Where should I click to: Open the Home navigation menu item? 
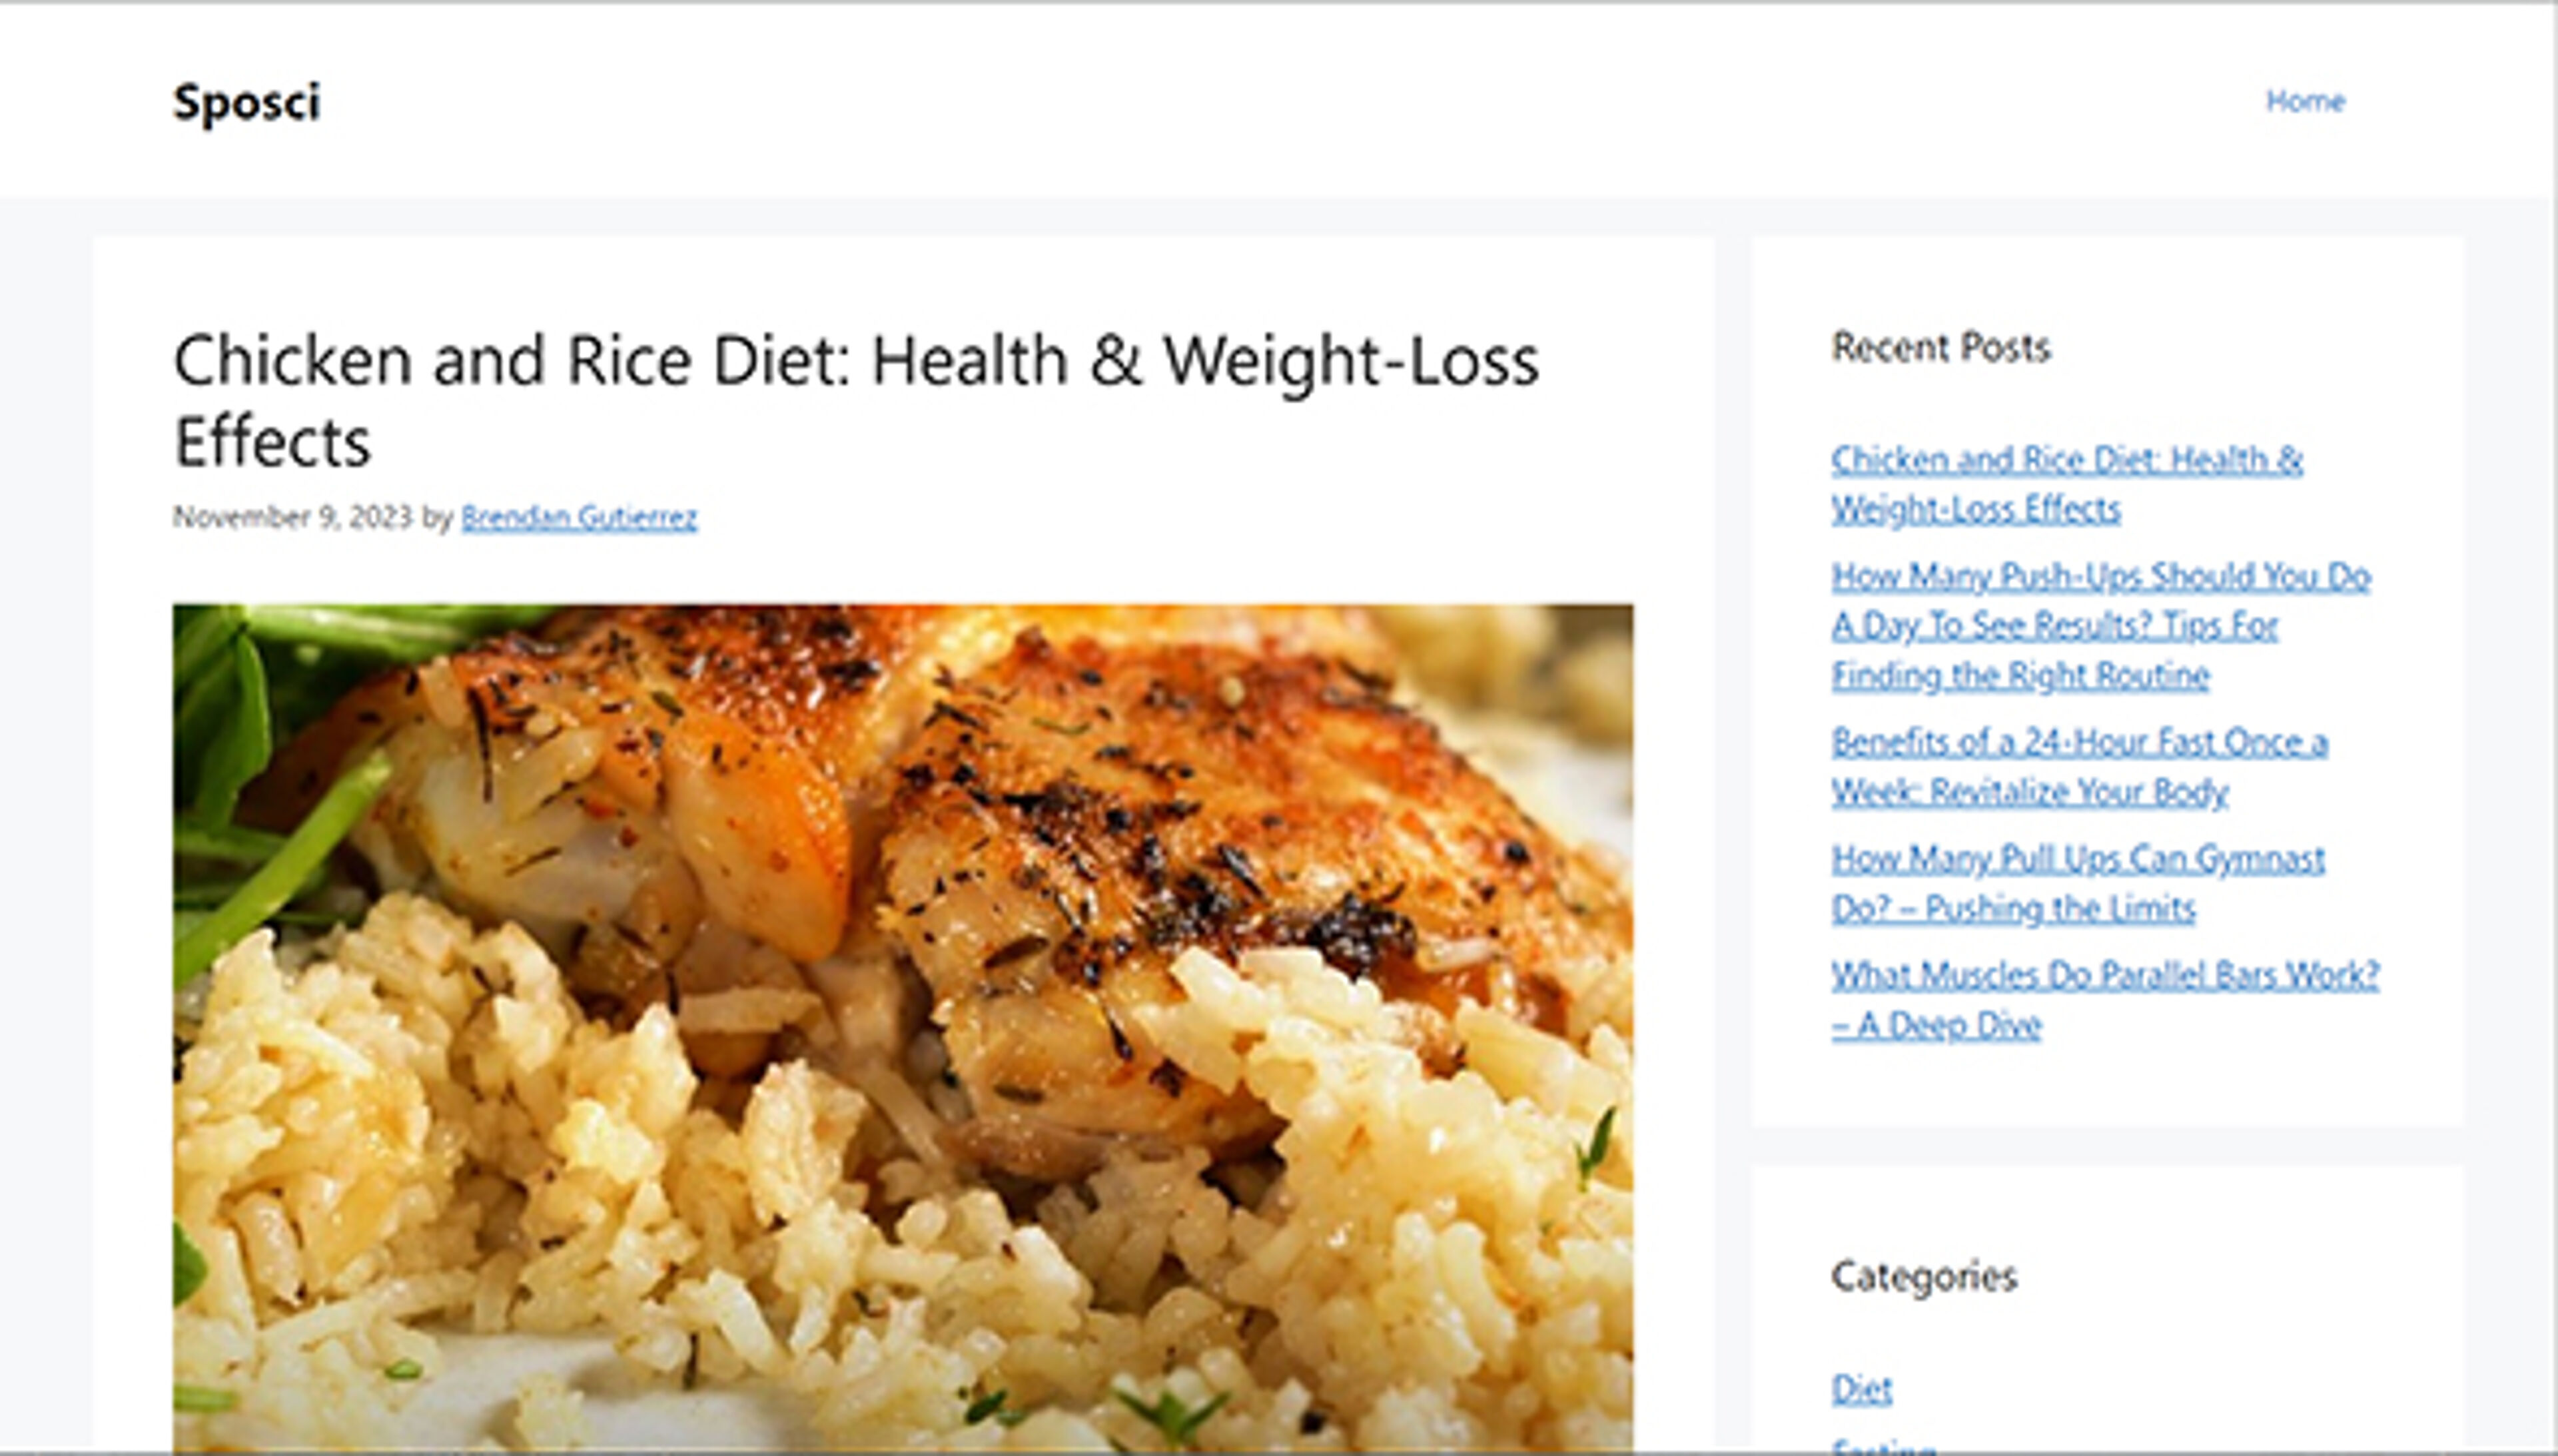pos(2305,101)
